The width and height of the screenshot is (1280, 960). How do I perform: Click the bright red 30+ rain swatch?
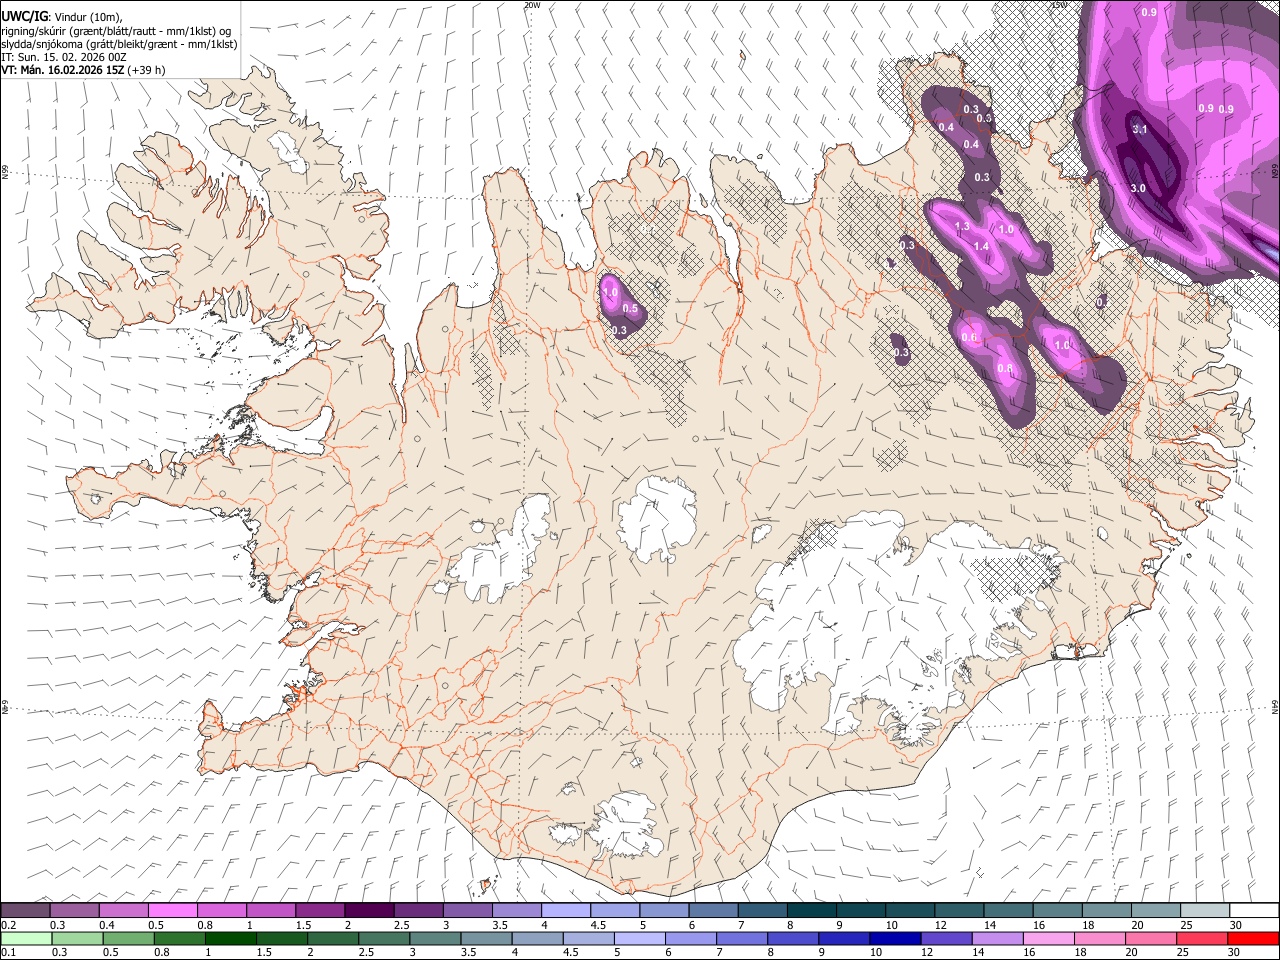coord(1254,938)
